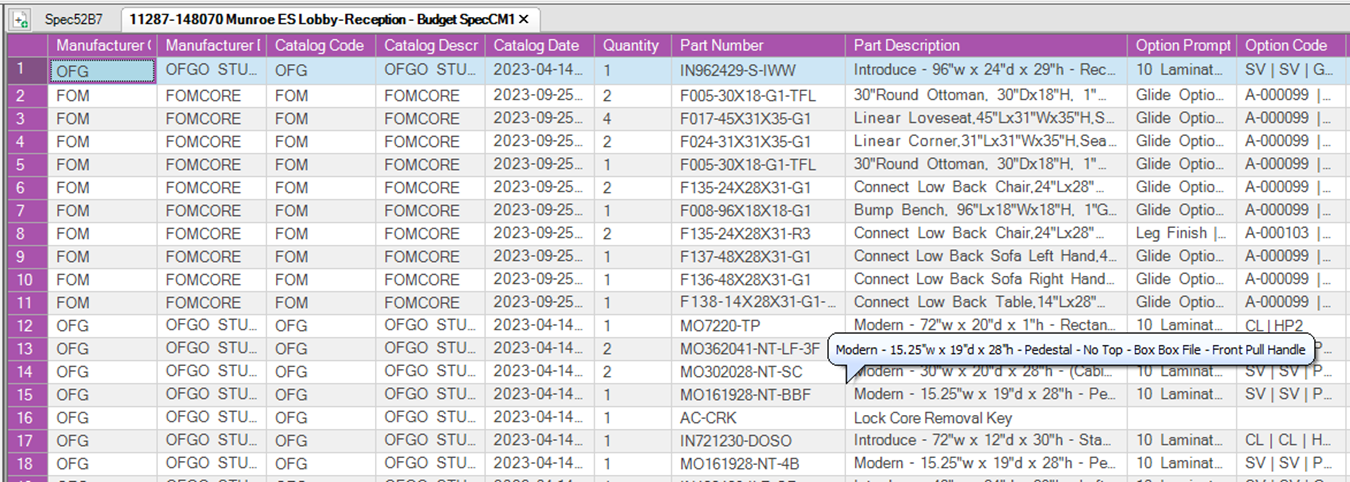Select the 11287-148070 Munroe ES Lobby-Reception tab
Image resolution: width=1350 pixels, height=482 pixels.
point(322,19)
